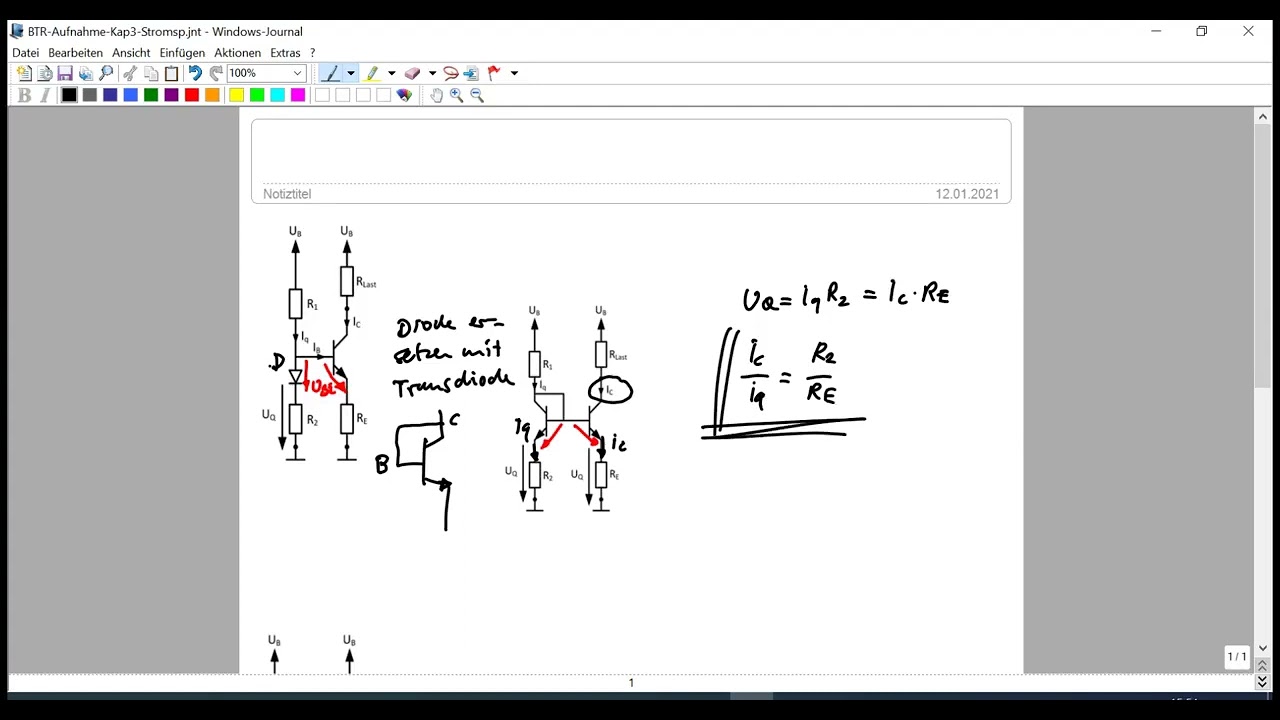Select the red Flag tool
The width and height of the screenshot is (1280, 720).
(495, 73)
